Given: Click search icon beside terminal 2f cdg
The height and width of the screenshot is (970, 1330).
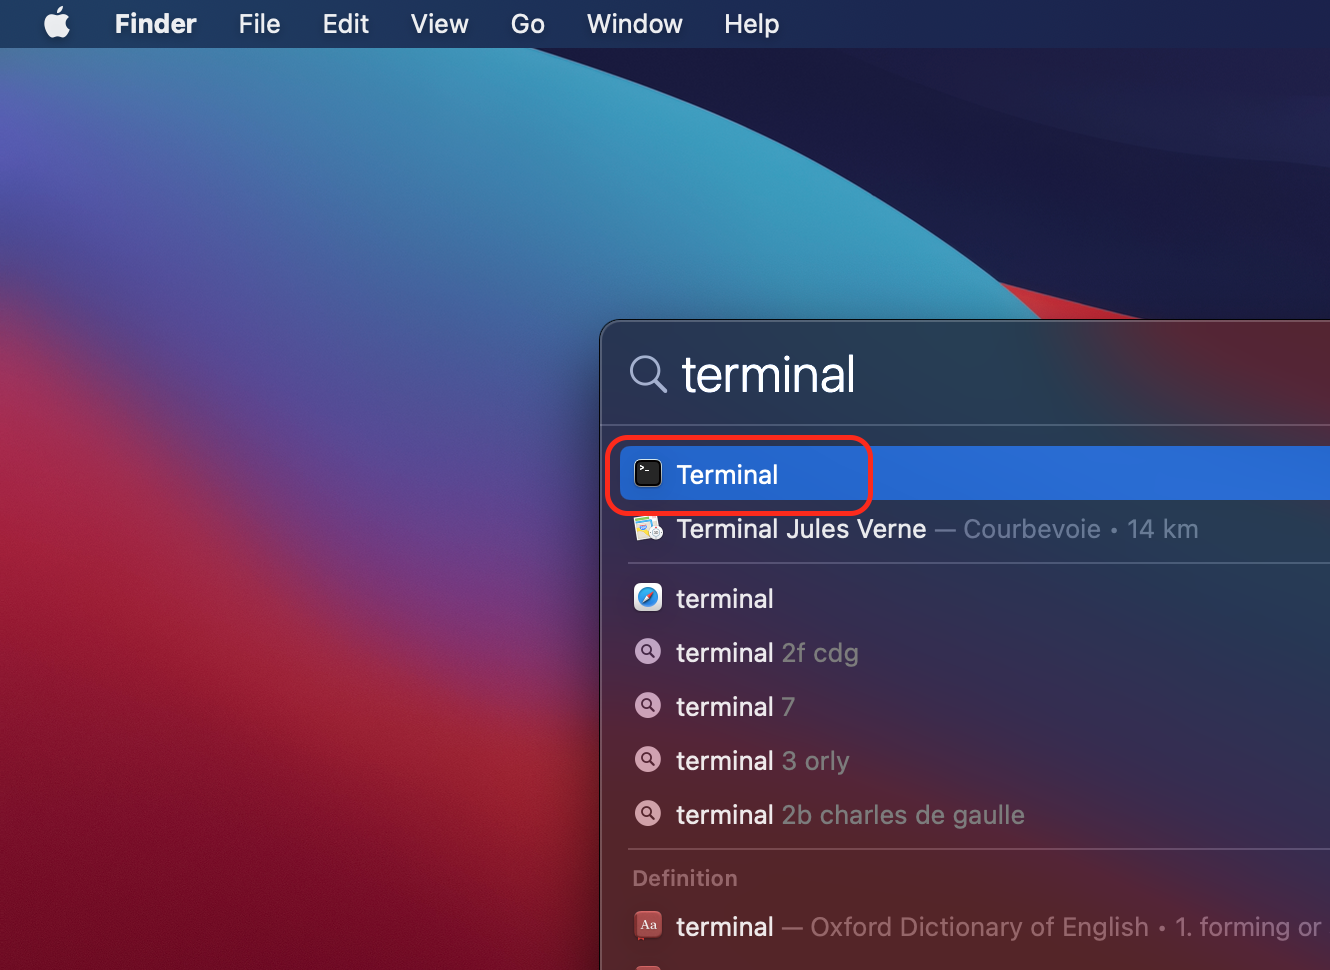Looking at the screenshot, I should (648, 652).
